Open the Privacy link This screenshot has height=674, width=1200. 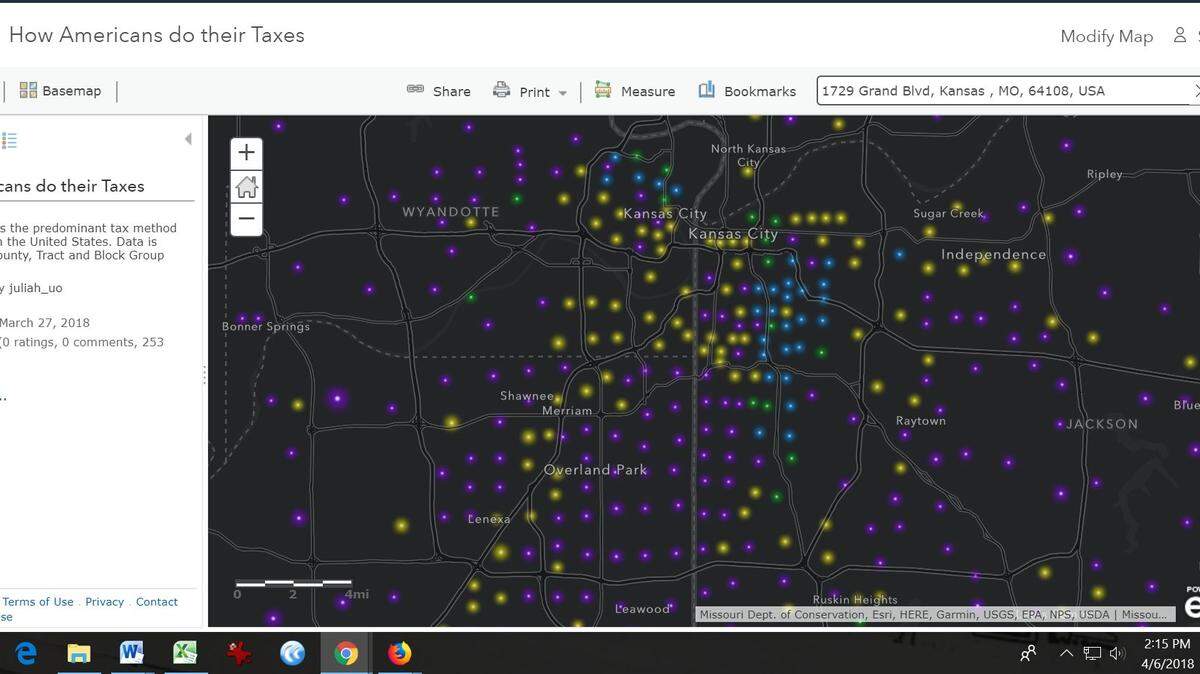tap(104, 602)
